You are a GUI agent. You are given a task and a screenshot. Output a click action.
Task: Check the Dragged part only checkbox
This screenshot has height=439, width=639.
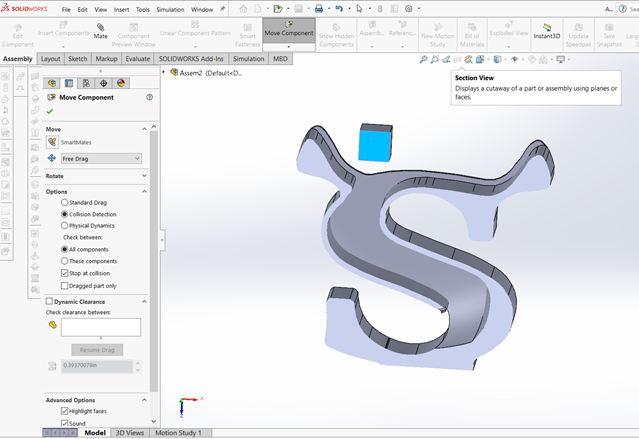(64, 286)
